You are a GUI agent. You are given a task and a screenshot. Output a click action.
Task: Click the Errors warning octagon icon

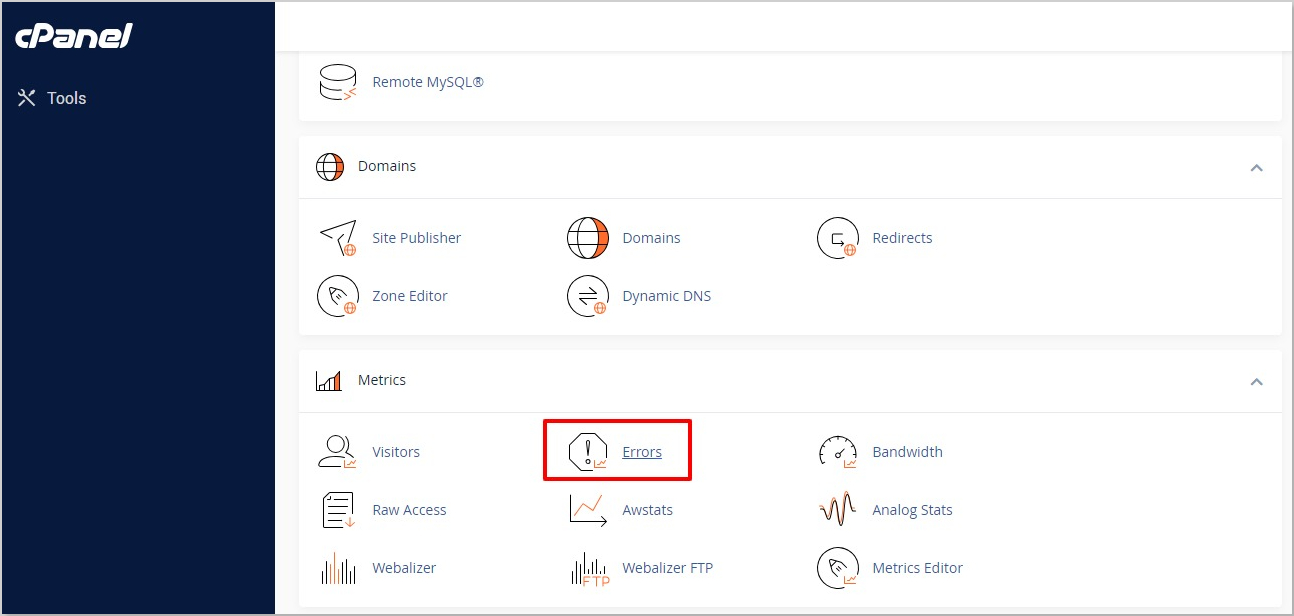click(588, 452)
